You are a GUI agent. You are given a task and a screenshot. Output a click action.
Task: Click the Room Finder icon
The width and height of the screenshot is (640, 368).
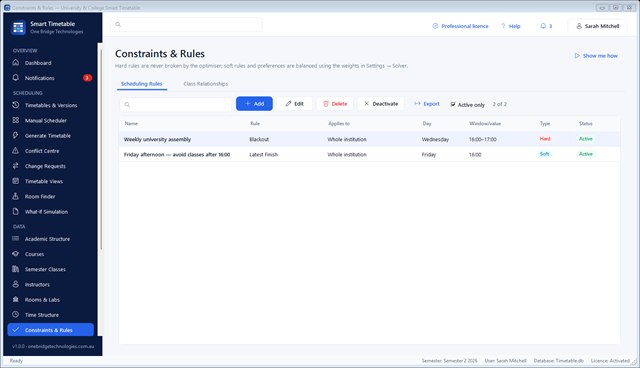16,196
